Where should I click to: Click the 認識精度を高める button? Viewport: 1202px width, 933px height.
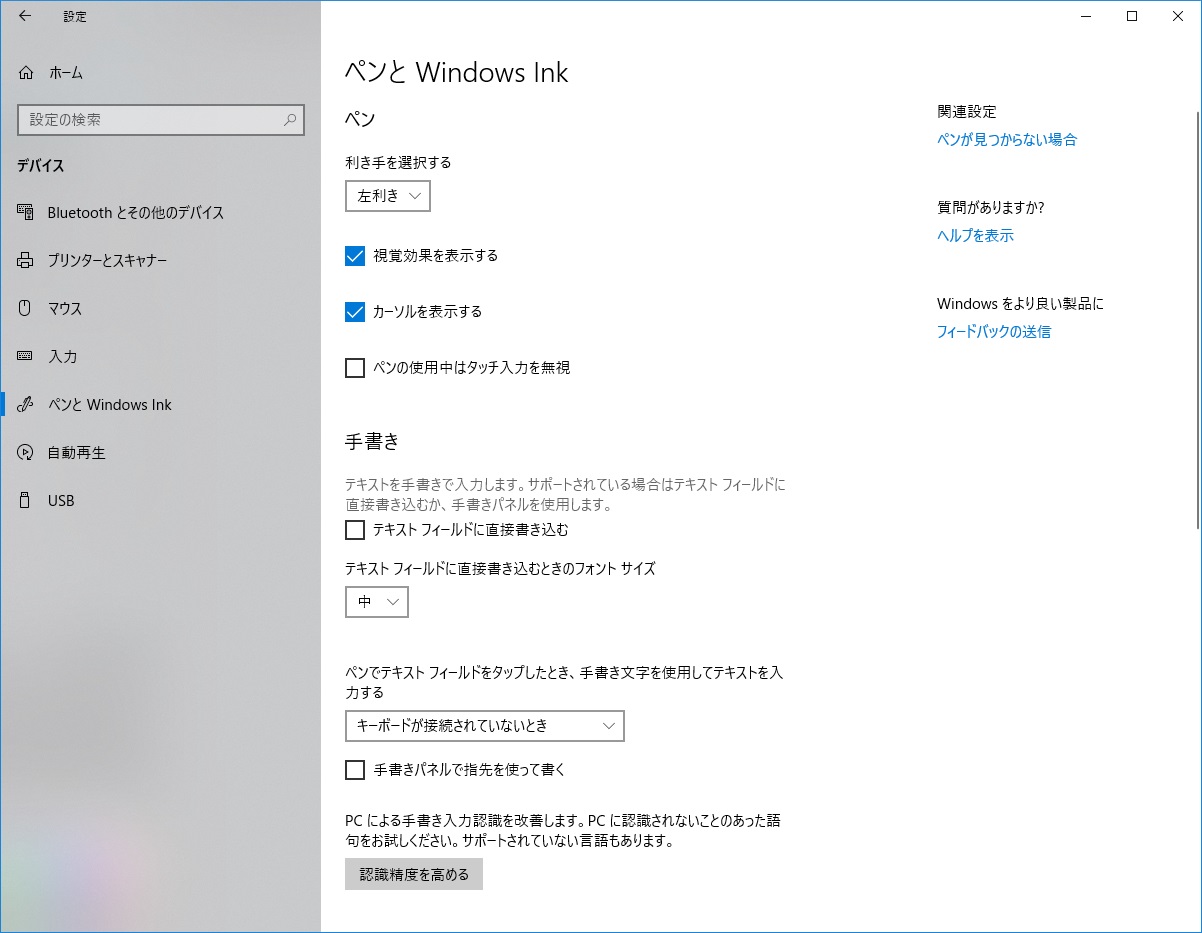pyautogui.click(x=414, y=874)
